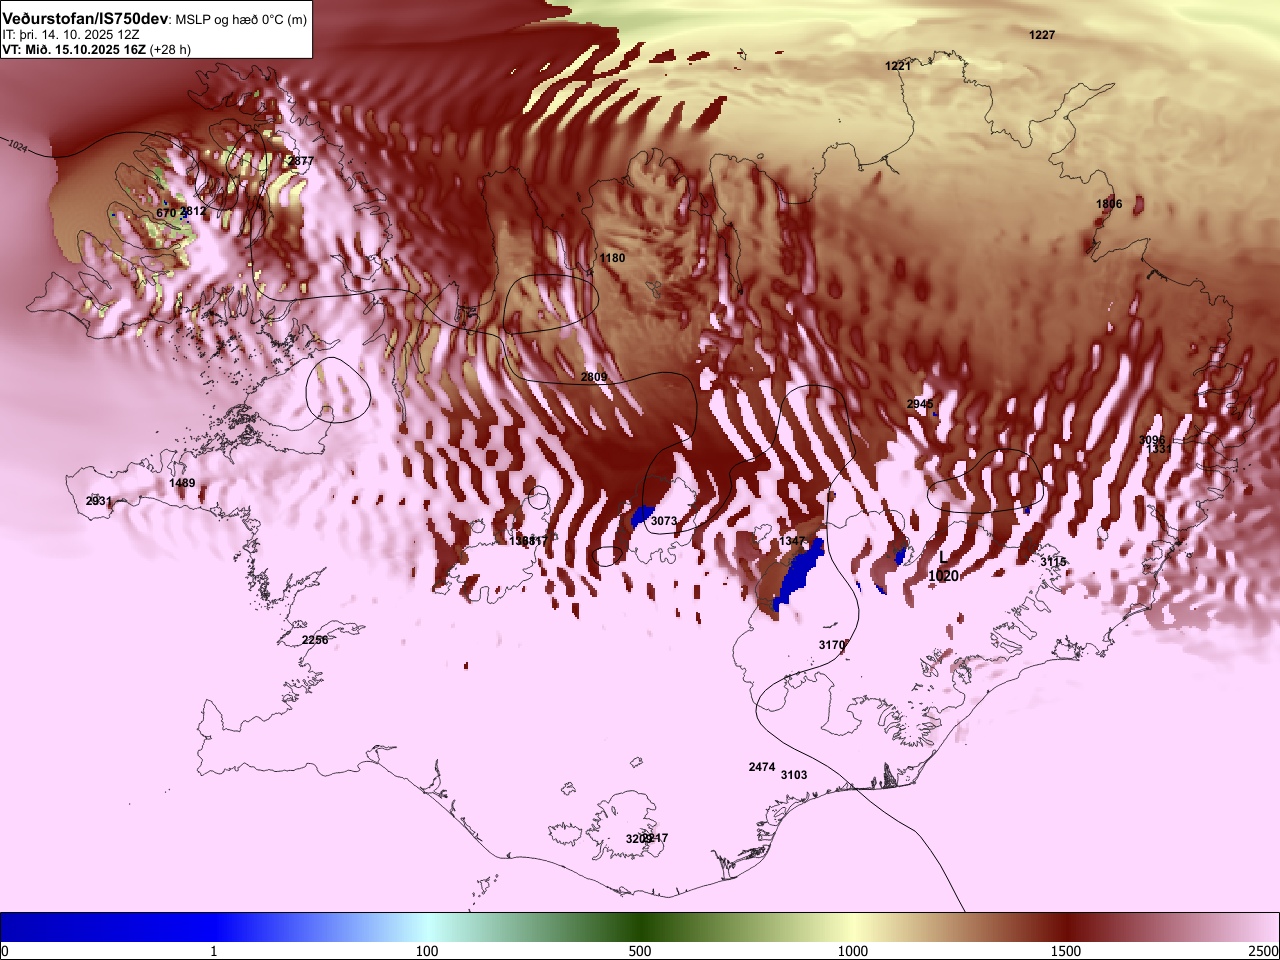Click the '1000' label on the color scale
The image size is (1280, 960).
853,951
